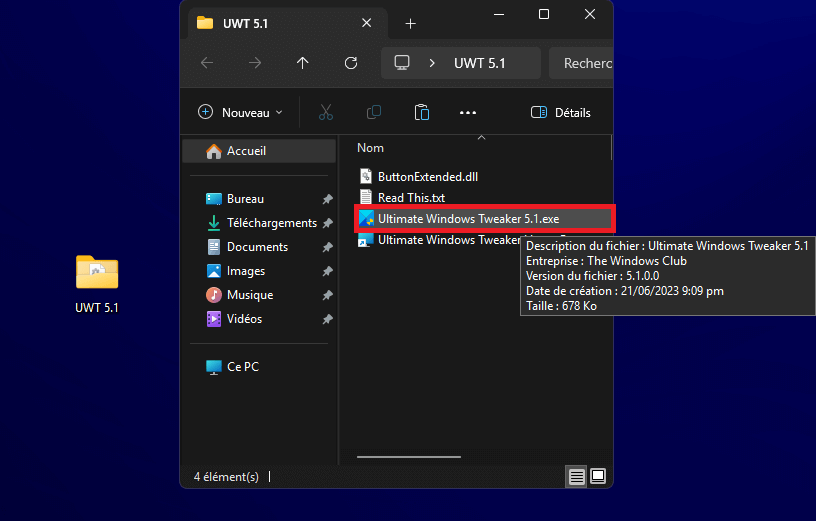Click the Cut scissors icon

tap(326, 112)
